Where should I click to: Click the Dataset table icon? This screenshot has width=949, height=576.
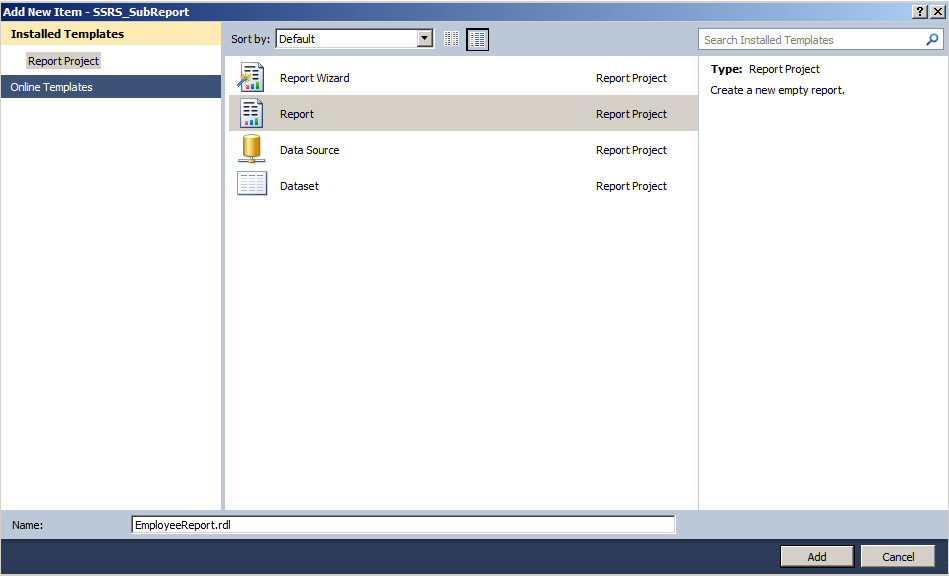tap(252, 184)
